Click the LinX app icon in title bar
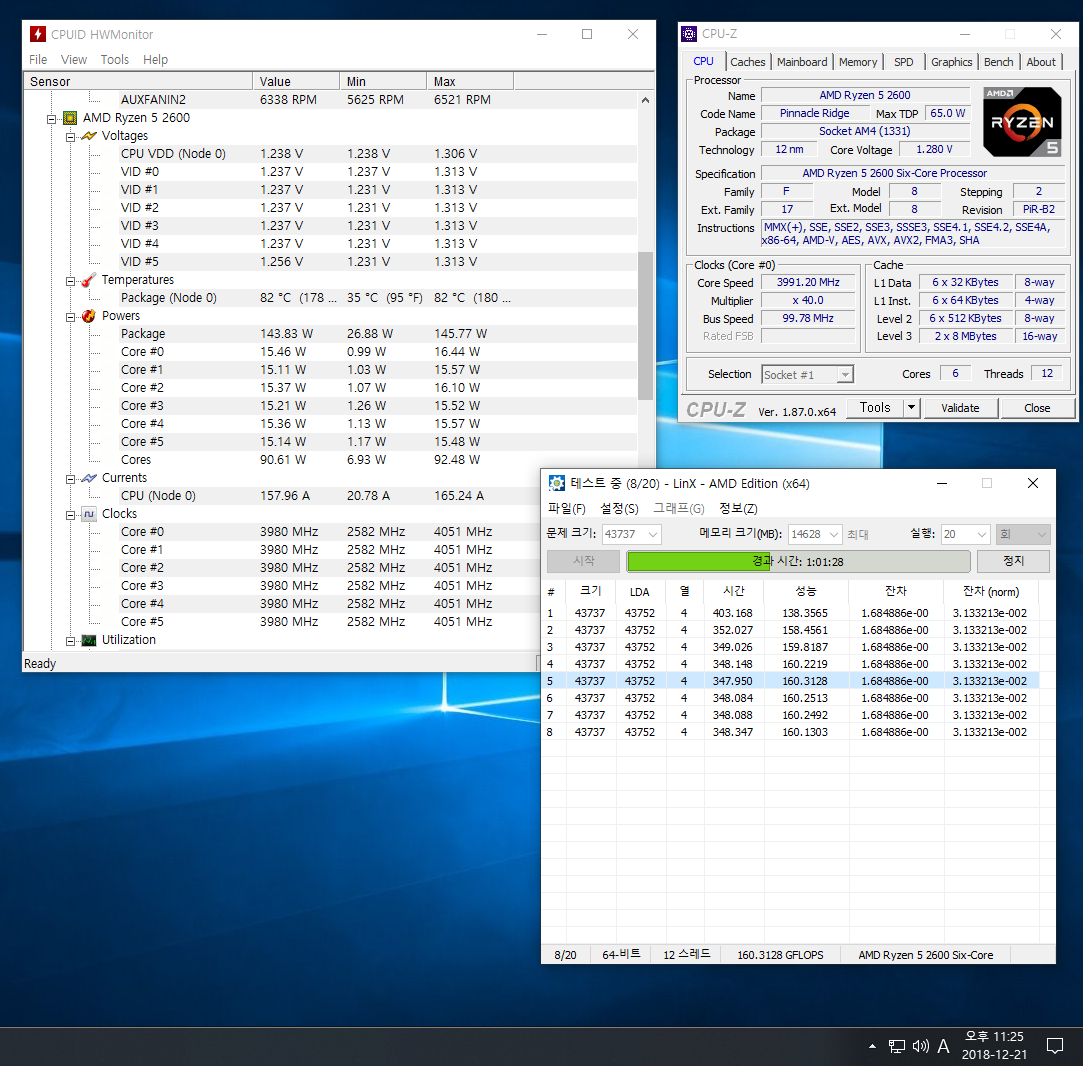The width and height of the screenshot is (1083, 1066). [556, 483]
